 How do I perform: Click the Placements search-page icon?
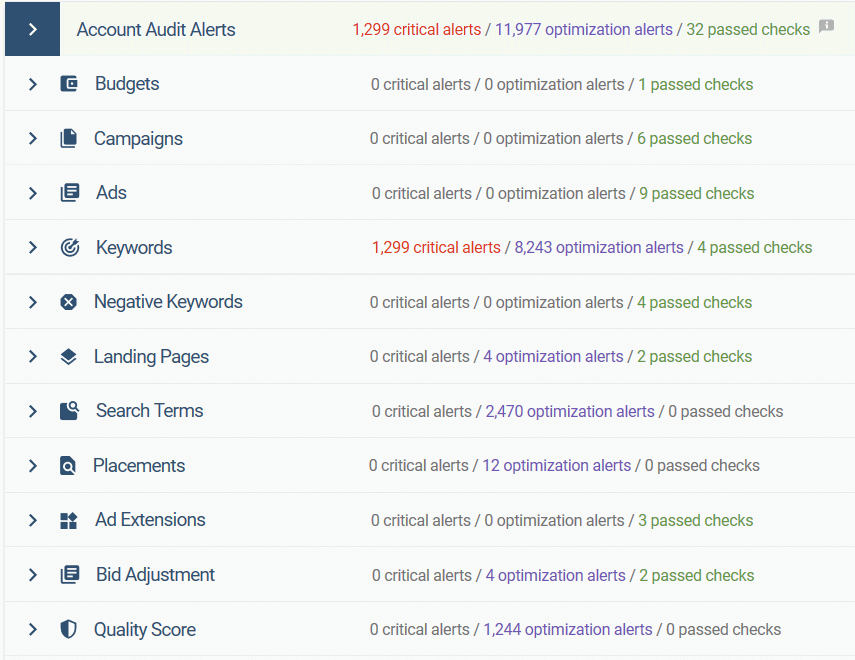click(68, 466)
